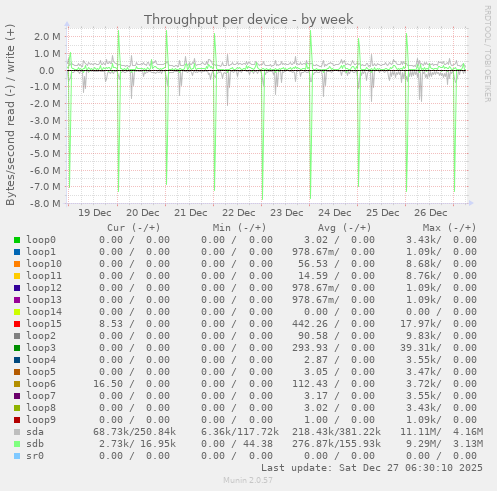Click the 'Munin 2.0.57' footer text
497x491 pixels.
tap(248, 480)
